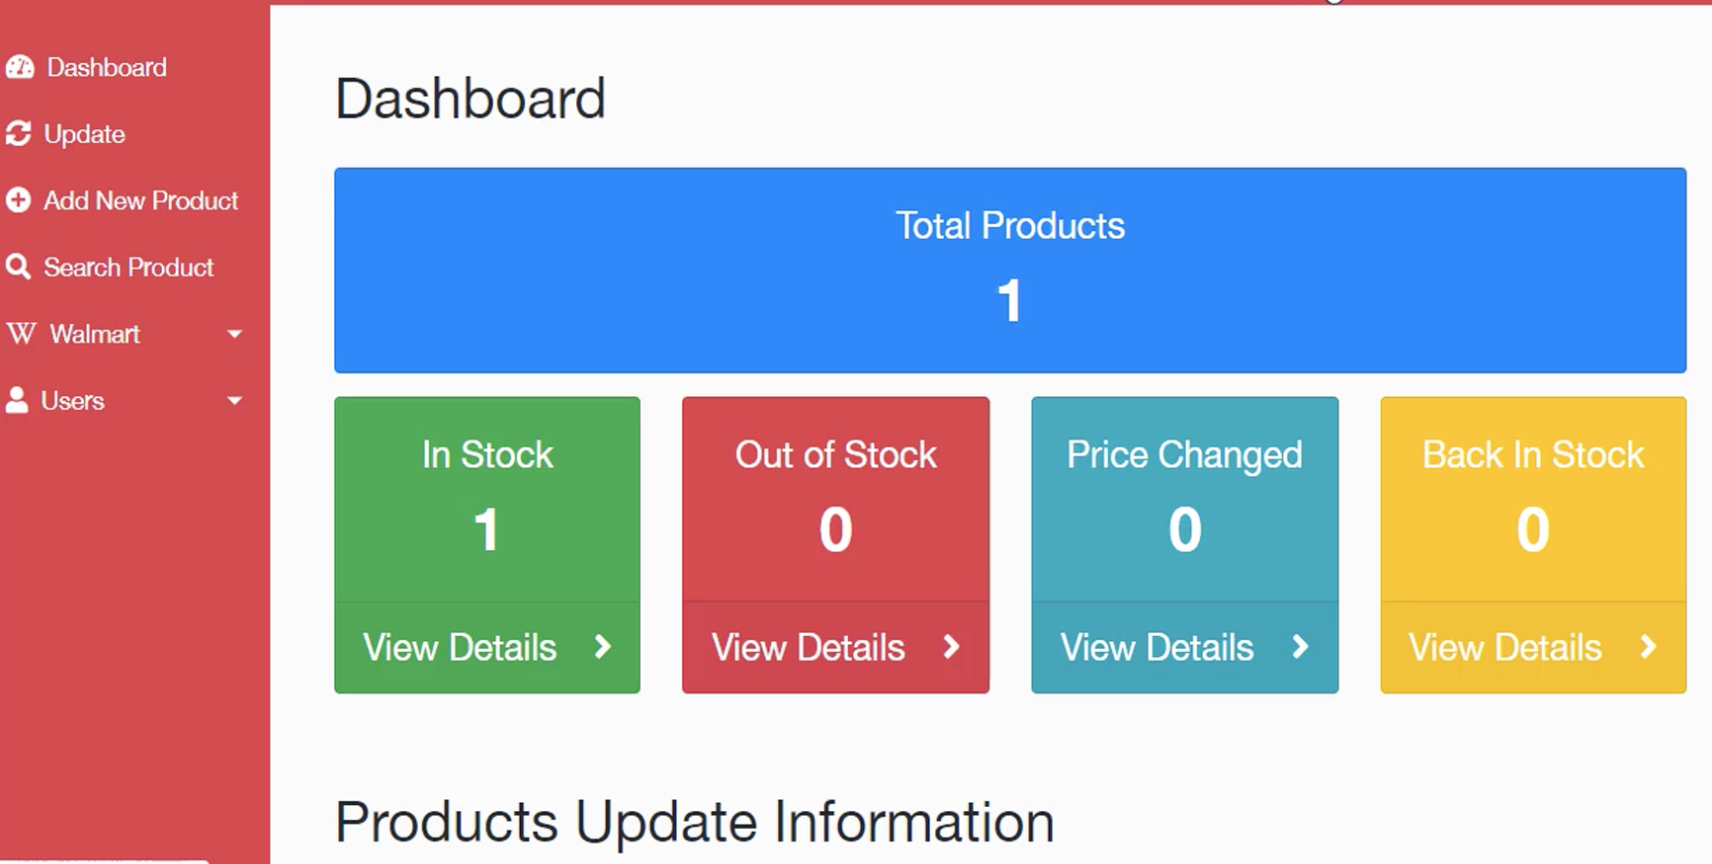Screen dimensions: 1712x864
Task: Select the Update menu item label
Action: coord(84,134)
